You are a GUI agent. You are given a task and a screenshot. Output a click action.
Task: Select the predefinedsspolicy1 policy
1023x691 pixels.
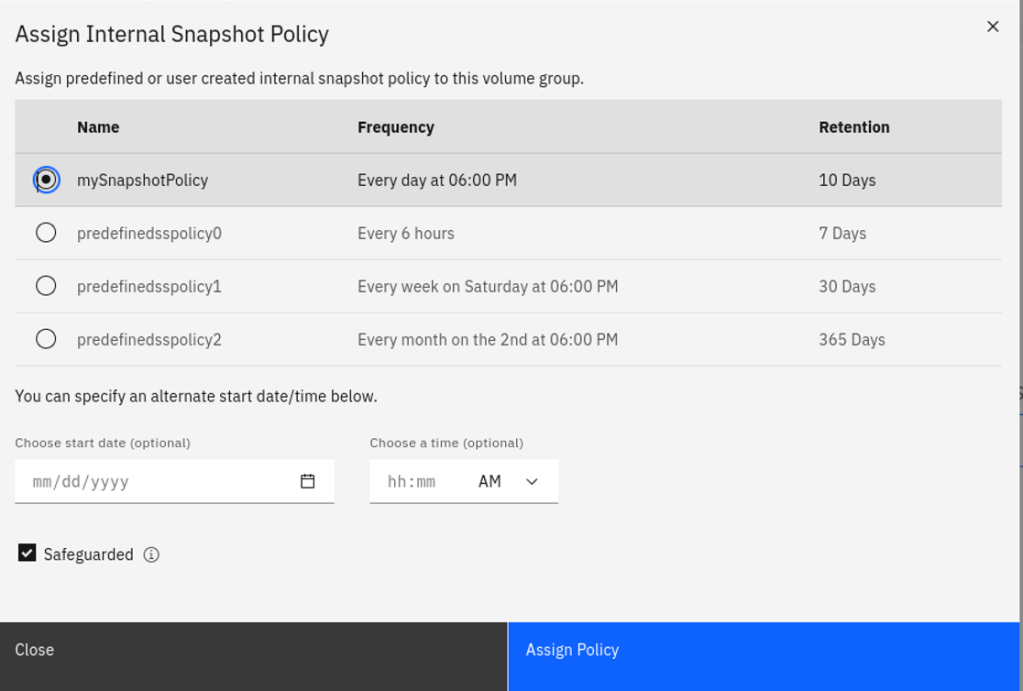(x=46, y=286)
